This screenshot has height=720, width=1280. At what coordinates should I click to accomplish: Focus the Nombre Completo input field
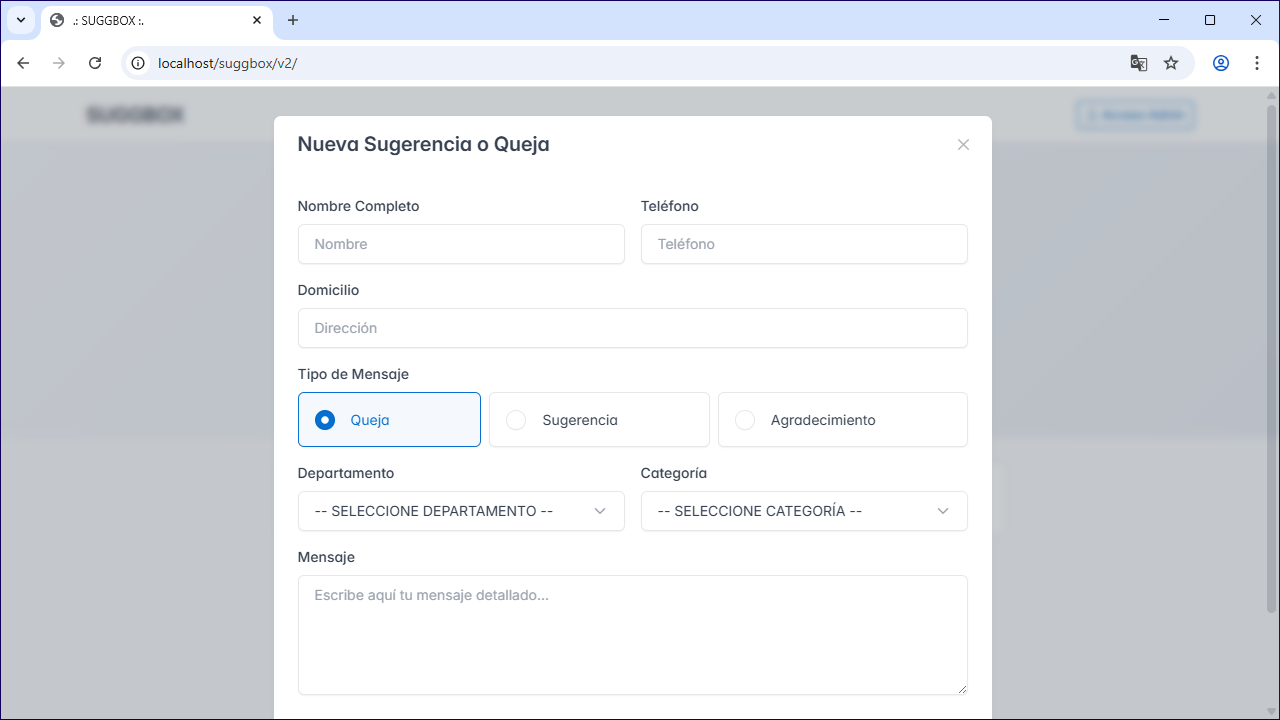[461, 244]
